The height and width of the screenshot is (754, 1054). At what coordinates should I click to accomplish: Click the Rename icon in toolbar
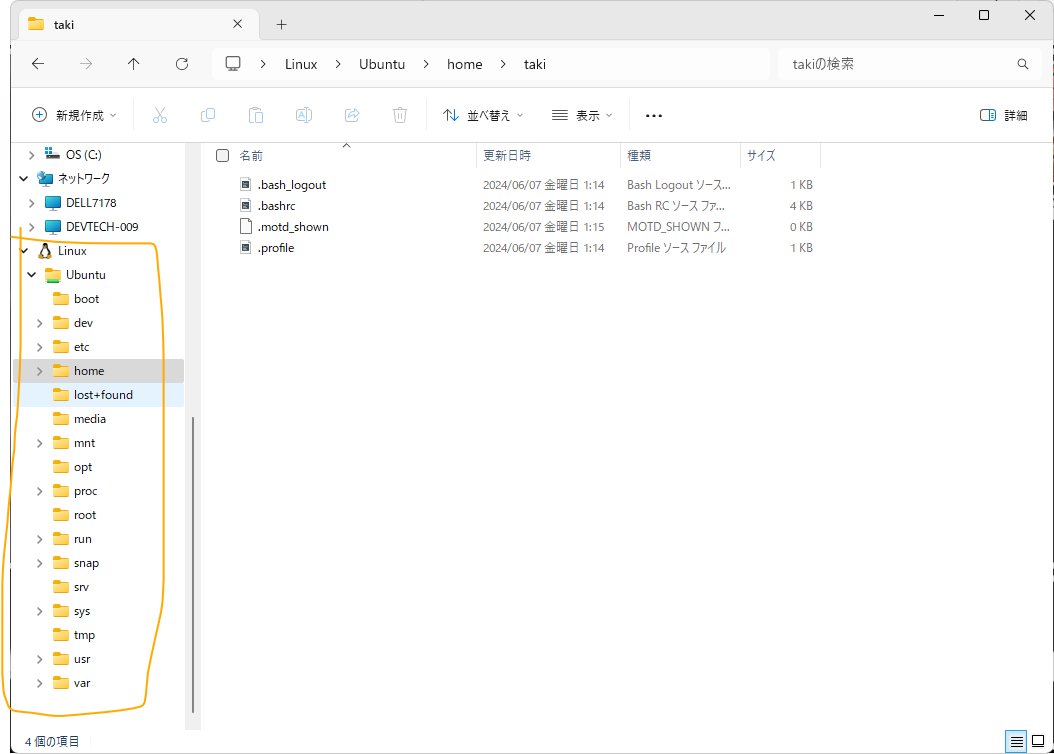(x=304, y=116)
